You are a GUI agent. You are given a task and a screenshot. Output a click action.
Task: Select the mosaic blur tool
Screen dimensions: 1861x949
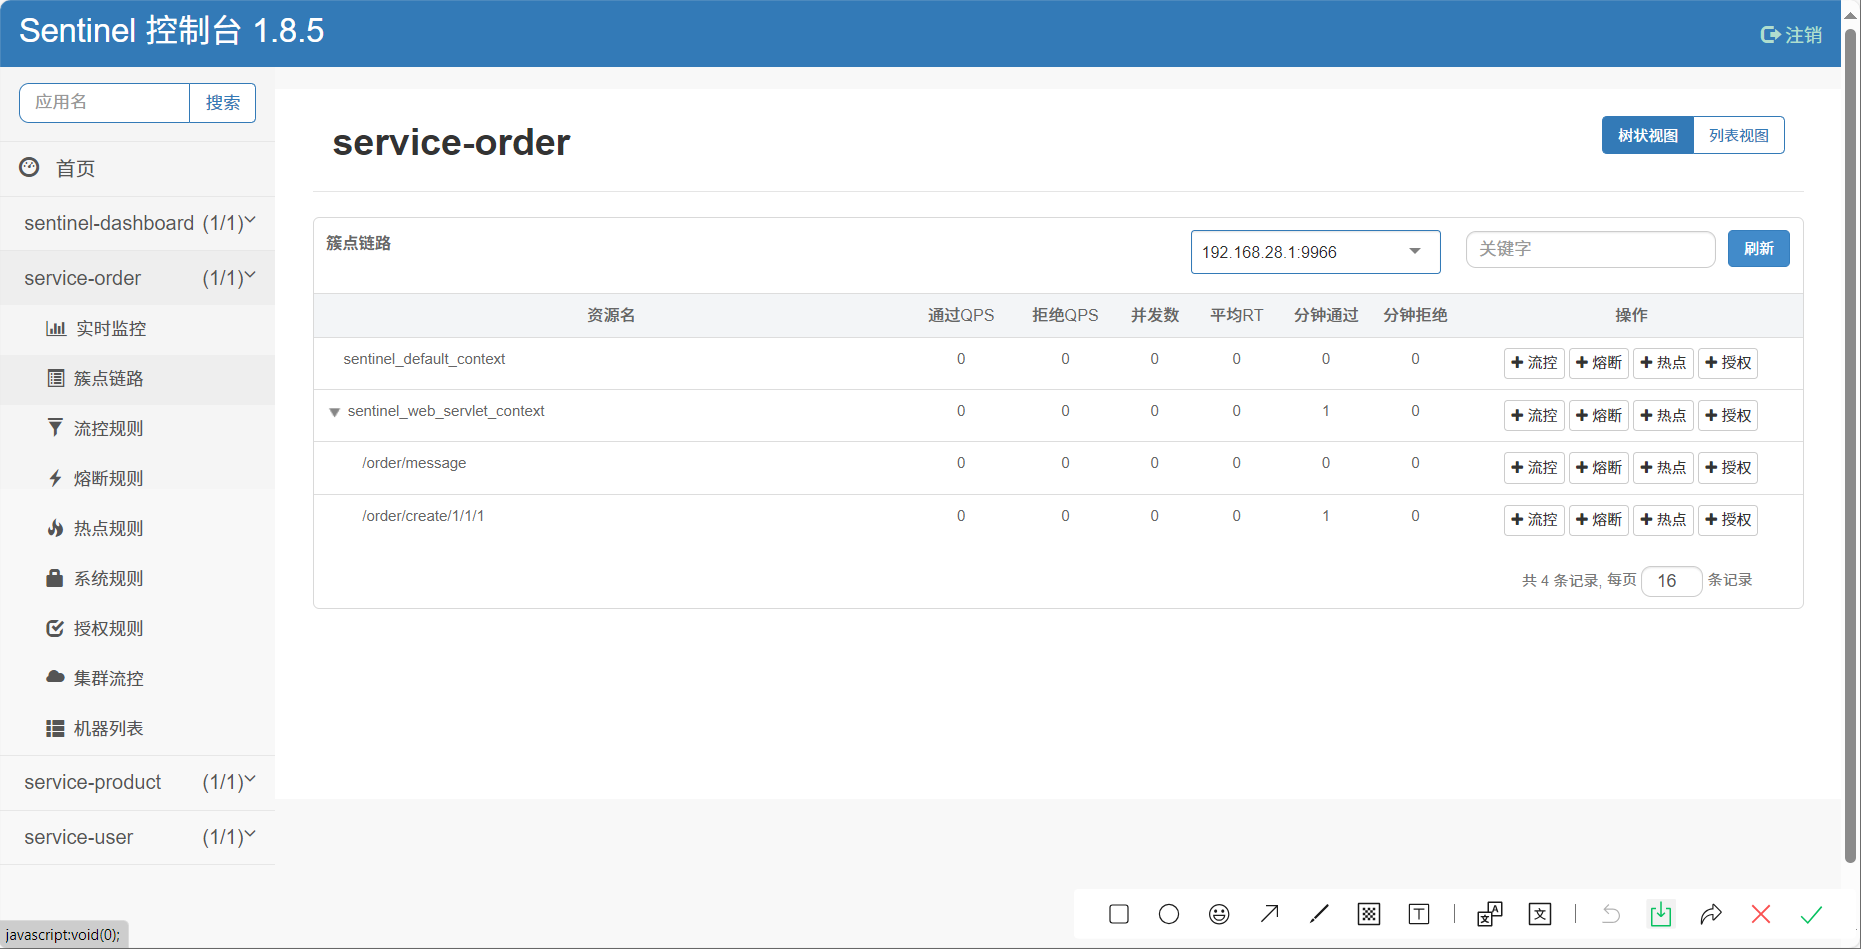coord(1369,914)
